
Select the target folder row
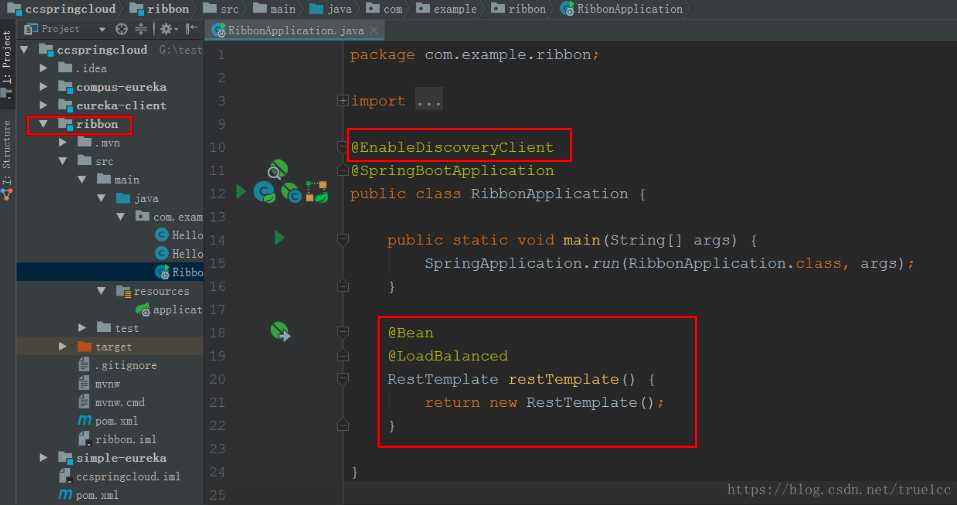pyautogui.click(x=110, y=346)
